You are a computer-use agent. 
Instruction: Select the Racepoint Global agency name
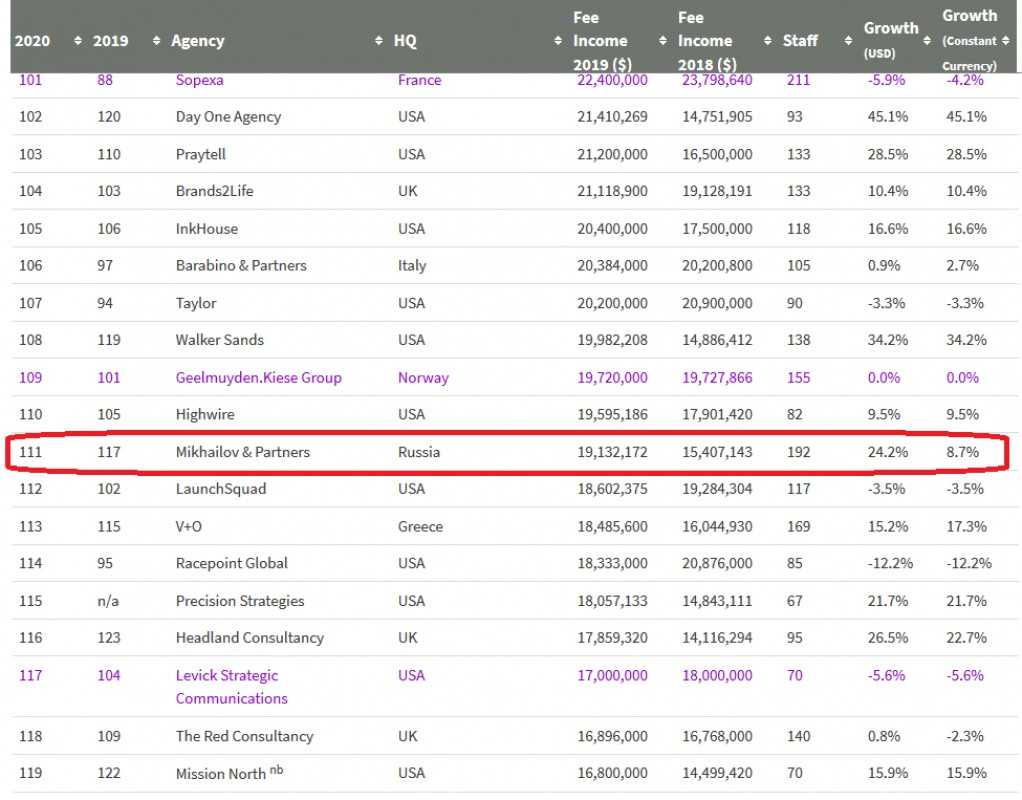click(x=231, y=563)
